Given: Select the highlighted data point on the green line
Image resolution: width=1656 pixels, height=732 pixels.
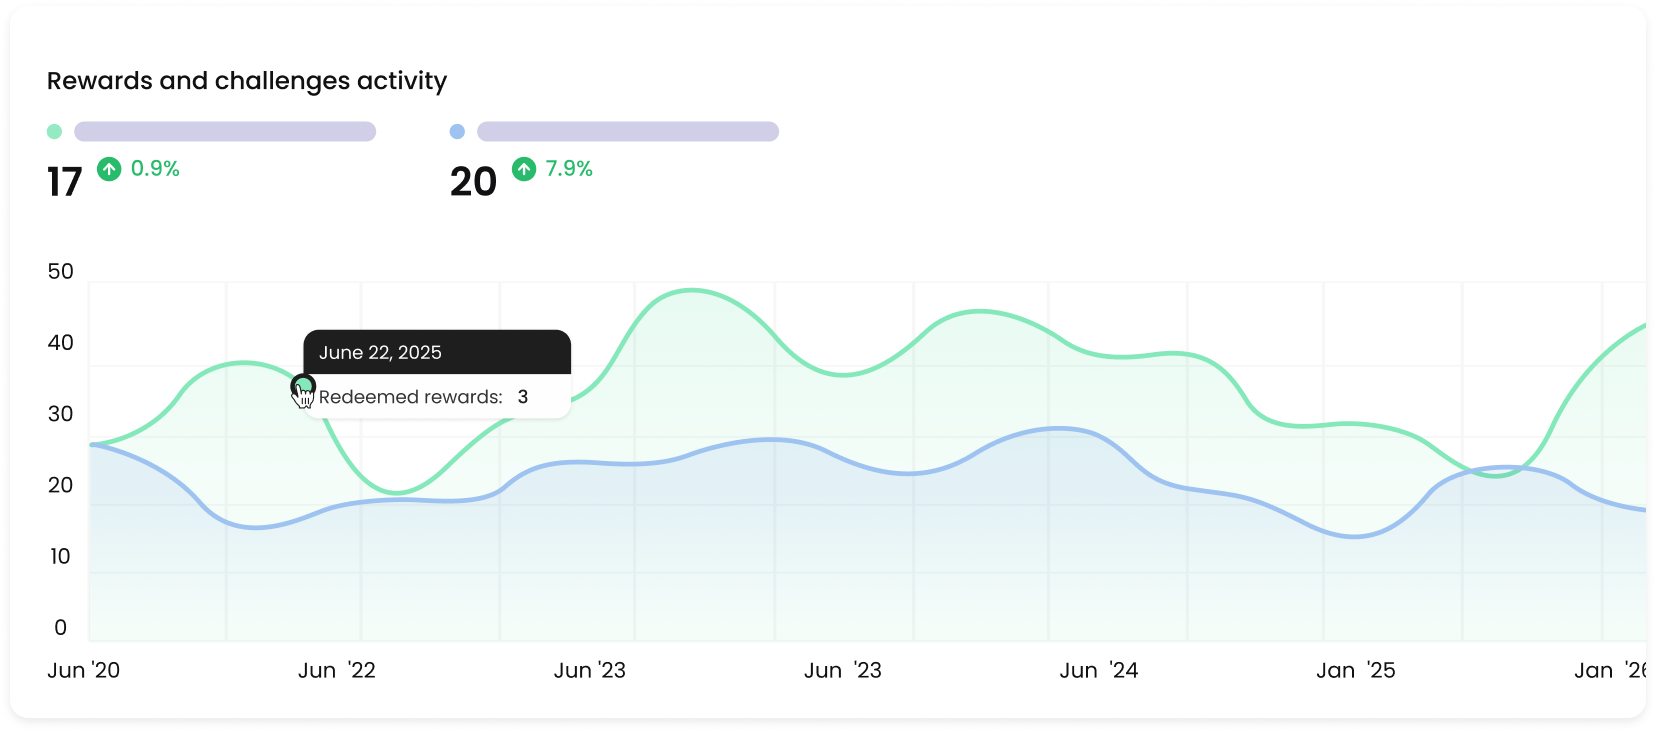Looking at the screenshot, I should click(302, 385).
